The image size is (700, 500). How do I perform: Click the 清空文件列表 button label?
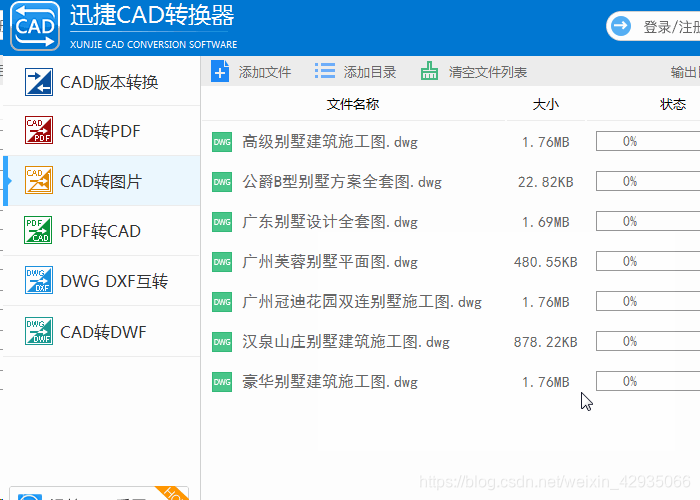coord(488,71)
